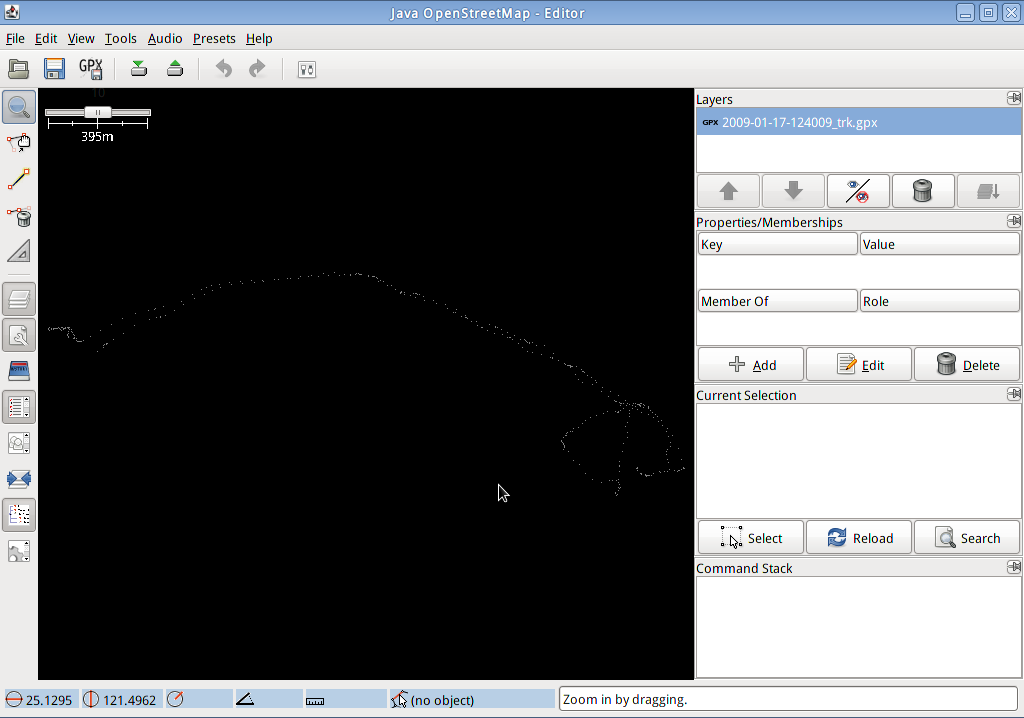
Task: Select the Delete tool
Action: pos(19,216)
